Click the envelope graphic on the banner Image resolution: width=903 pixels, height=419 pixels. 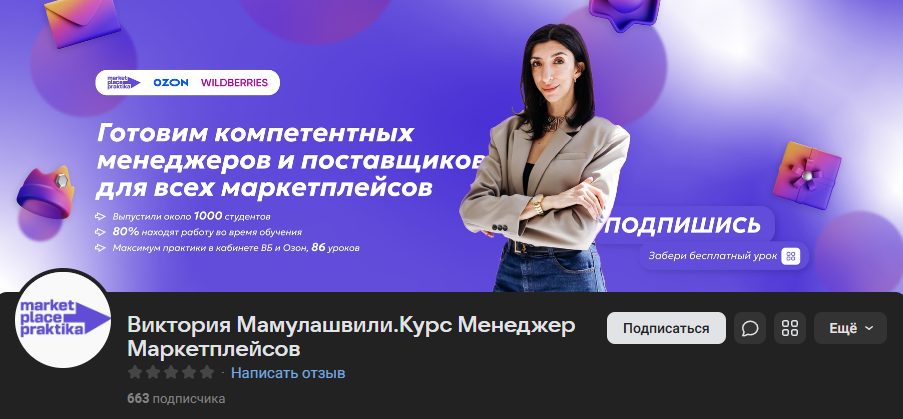tap(82, 20)
